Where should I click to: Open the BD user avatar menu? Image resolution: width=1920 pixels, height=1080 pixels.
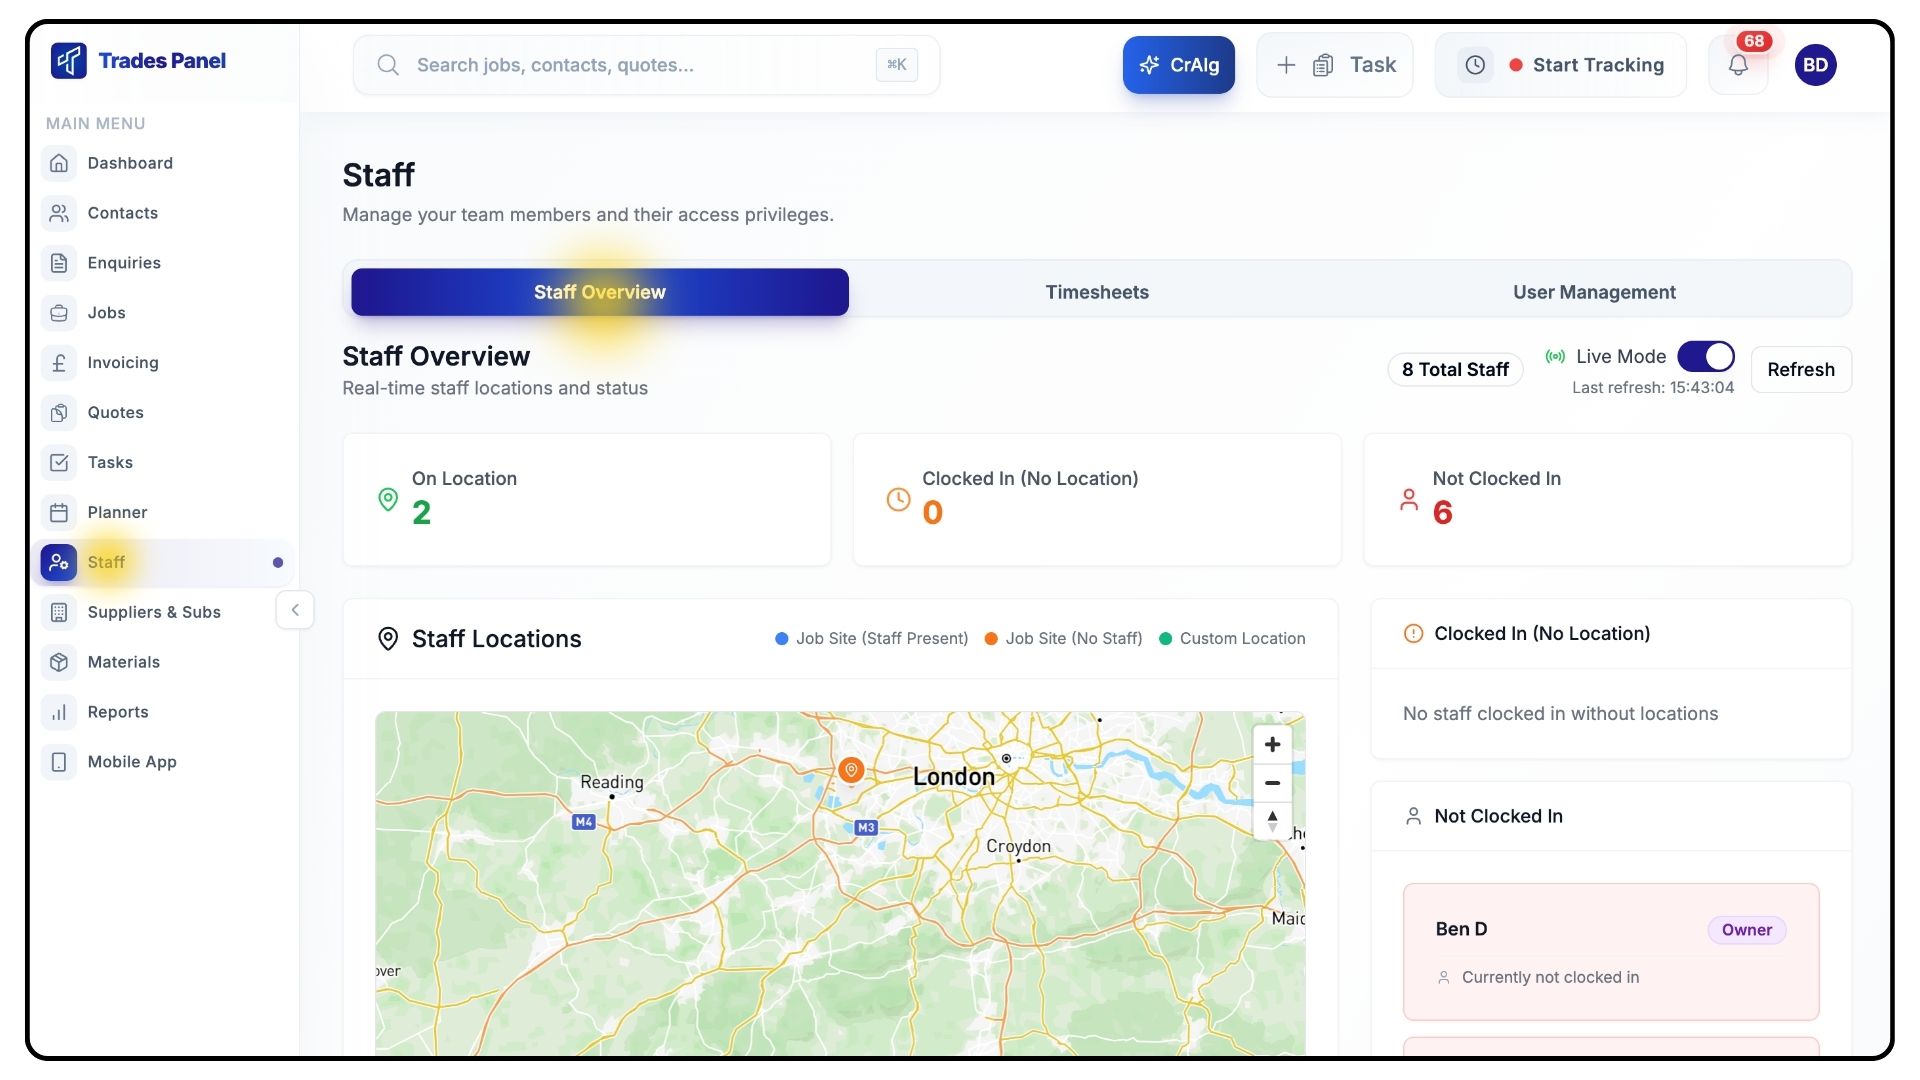point(1815,65)
